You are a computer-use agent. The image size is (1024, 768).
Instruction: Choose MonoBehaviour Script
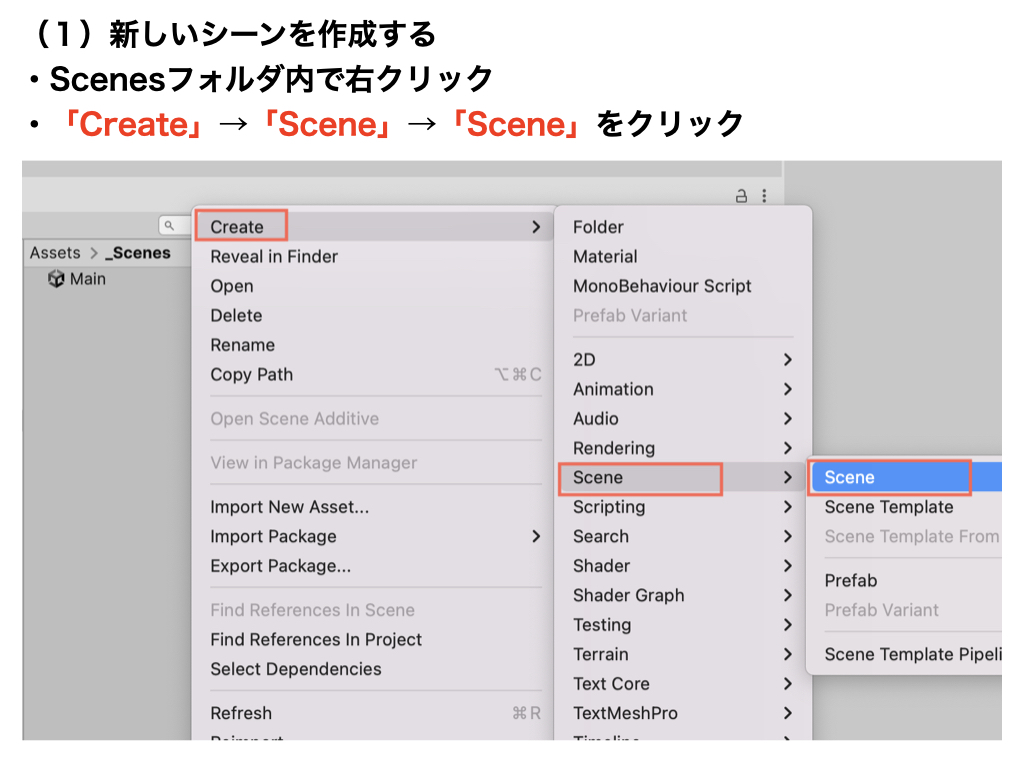pos(662,286)
